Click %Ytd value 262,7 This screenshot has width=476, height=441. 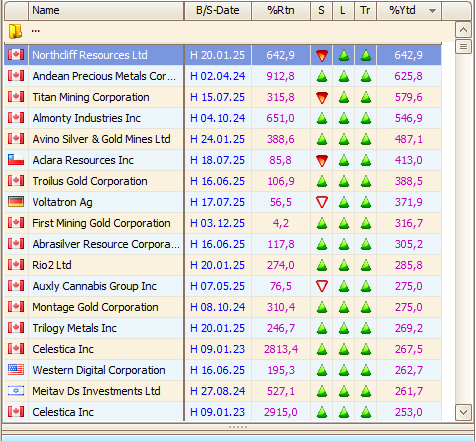(408, 370)
